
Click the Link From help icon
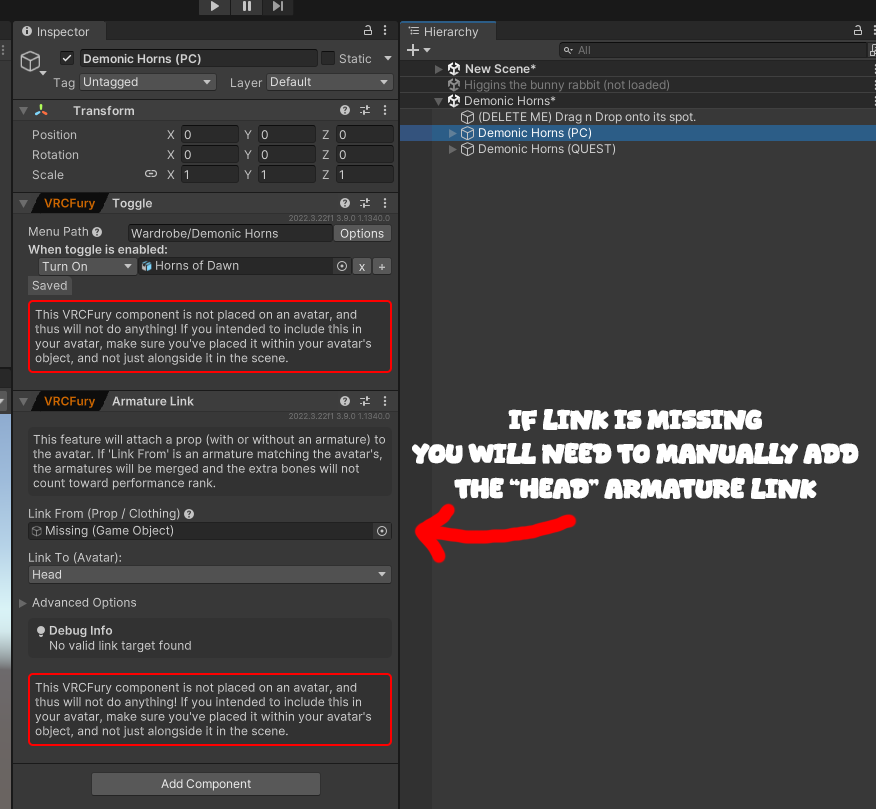point(189,514)
